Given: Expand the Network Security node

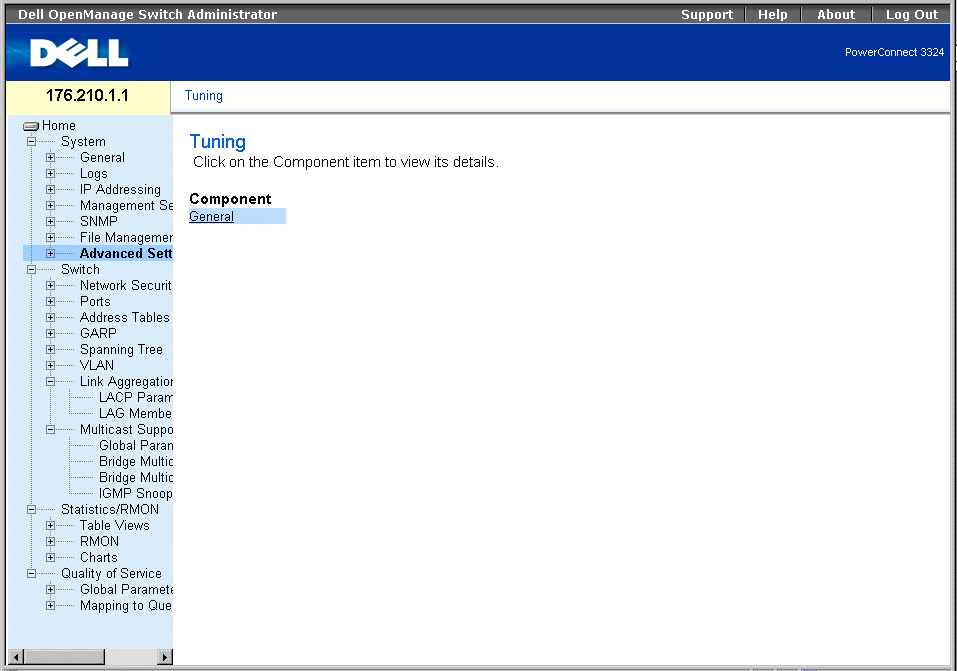Looking at the screenshot, I should [51, 286].
